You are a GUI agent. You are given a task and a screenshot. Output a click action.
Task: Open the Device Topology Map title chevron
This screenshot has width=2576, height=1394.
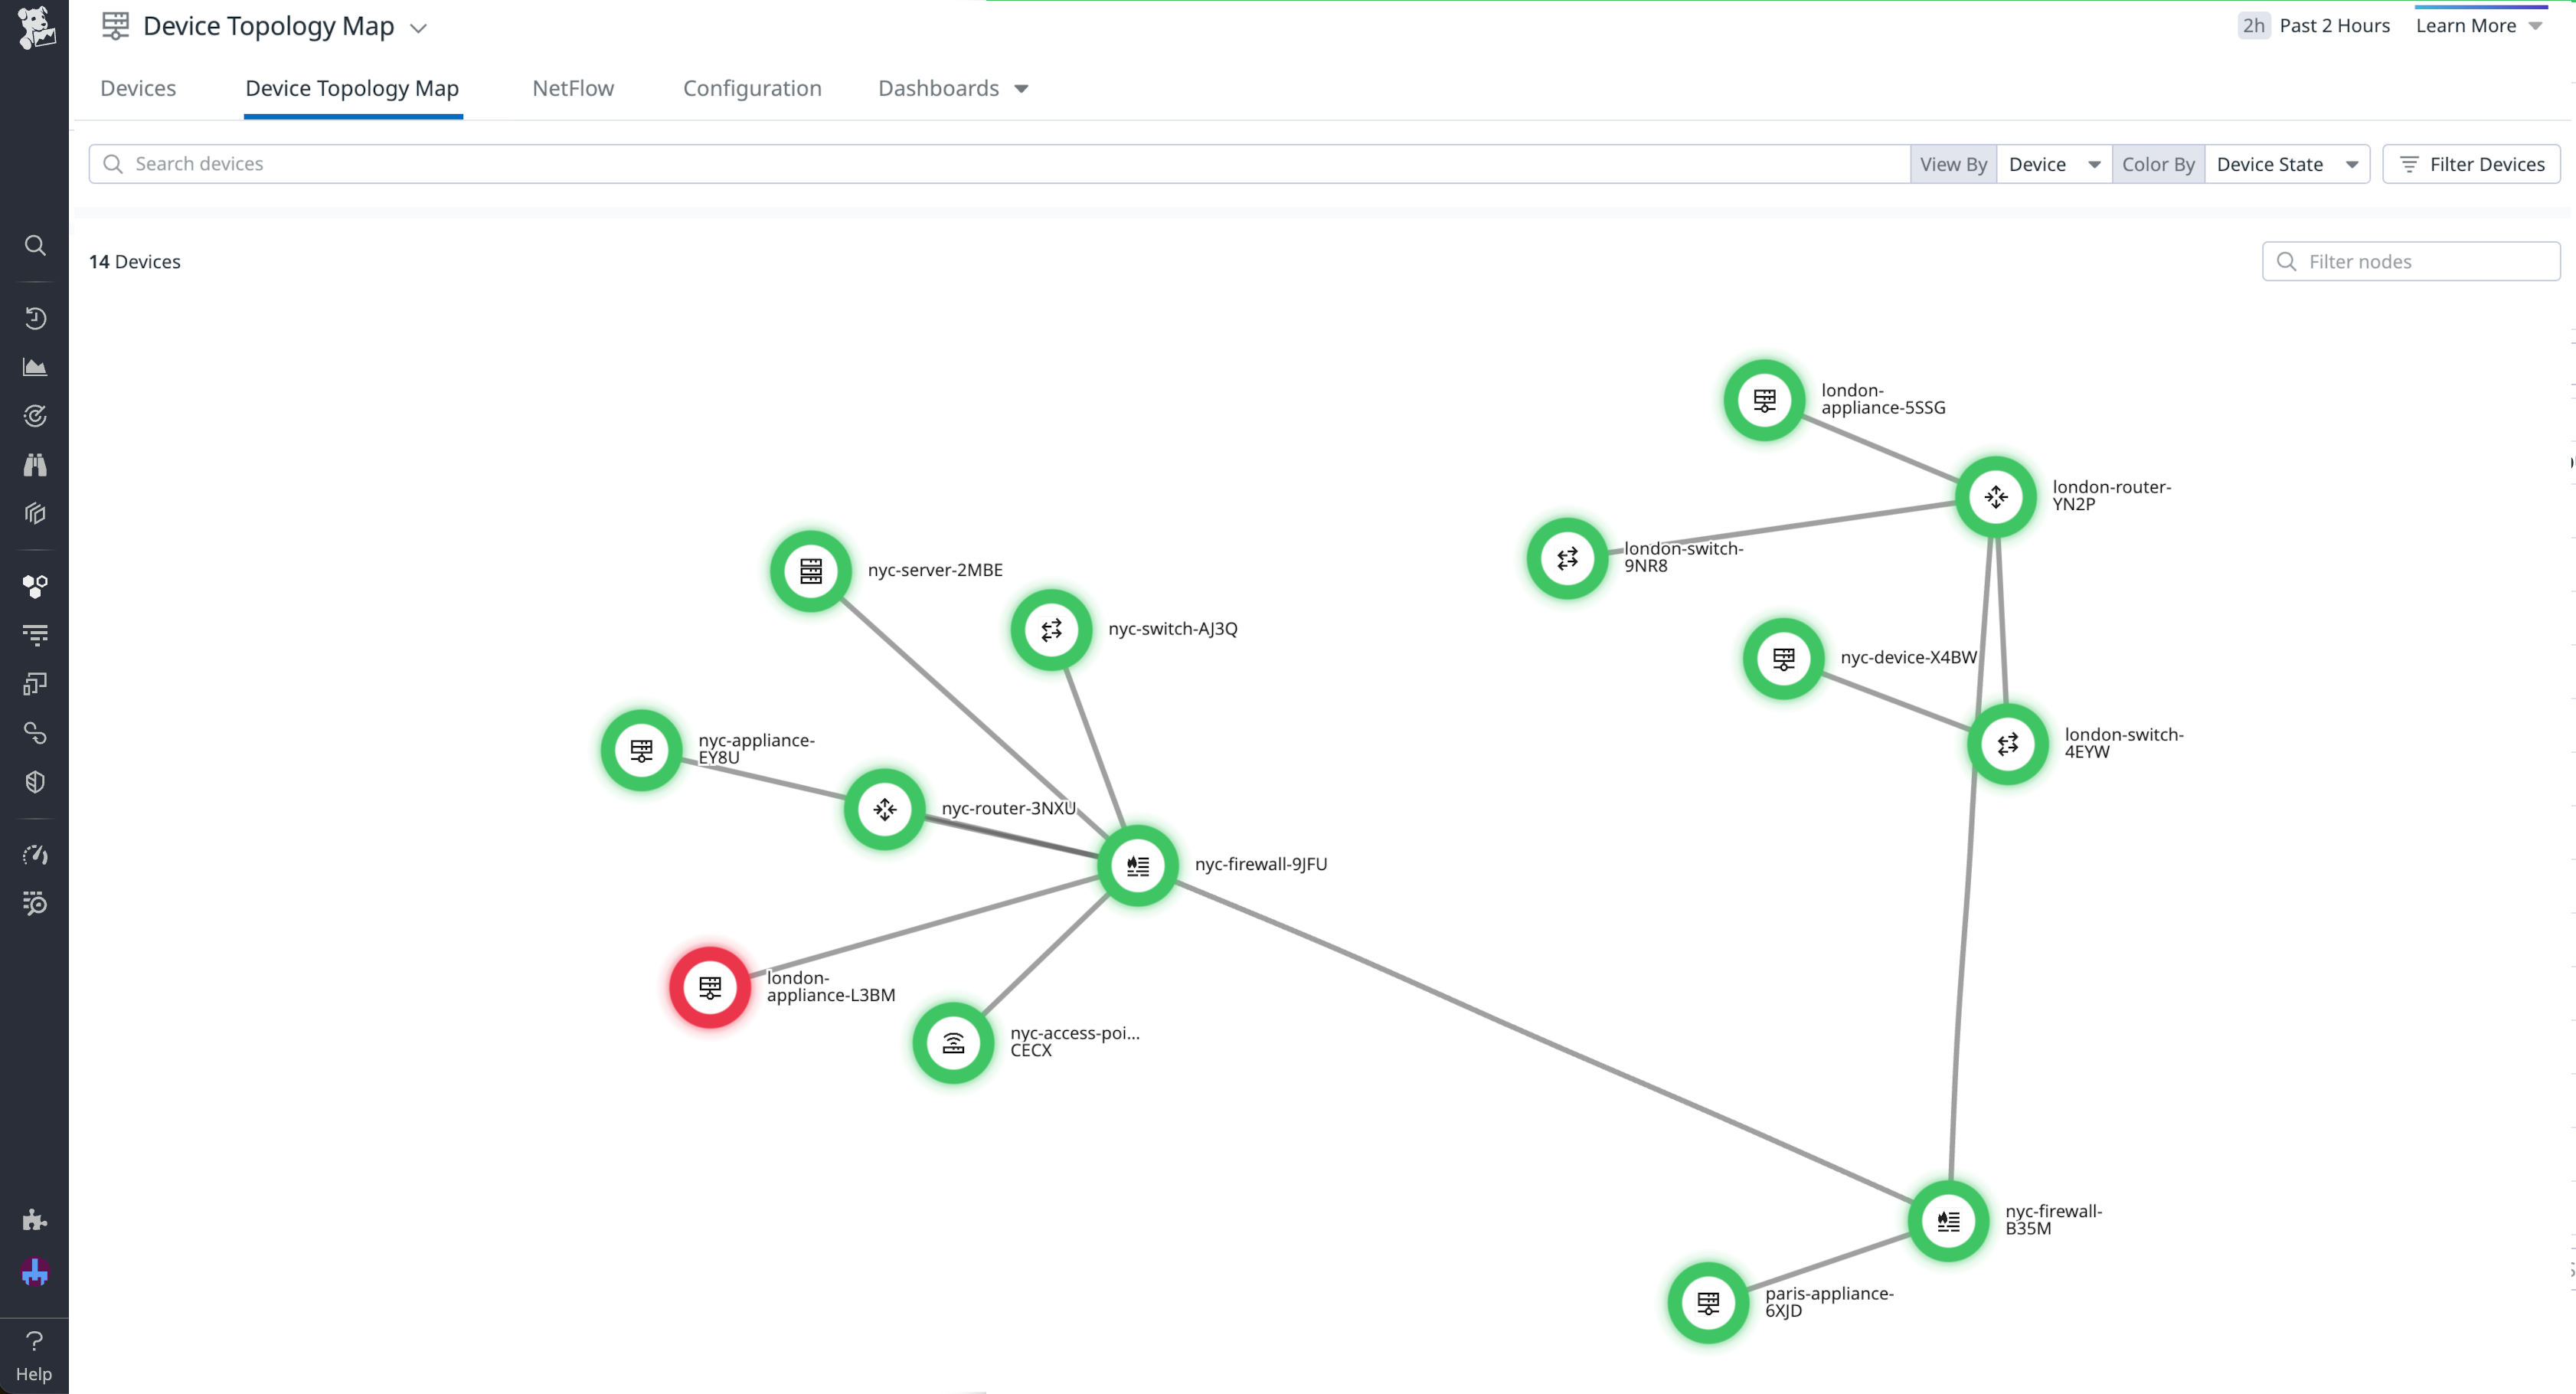coord(418,27)
